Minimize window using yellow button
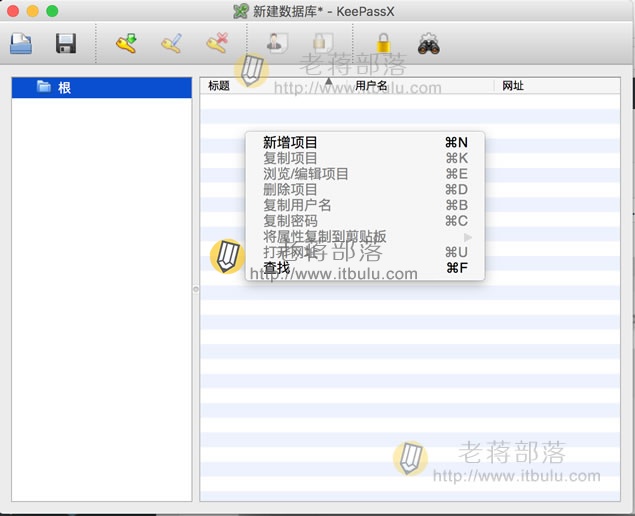The width and height of the screenshot is (635, 516). (x=32, y=11)
